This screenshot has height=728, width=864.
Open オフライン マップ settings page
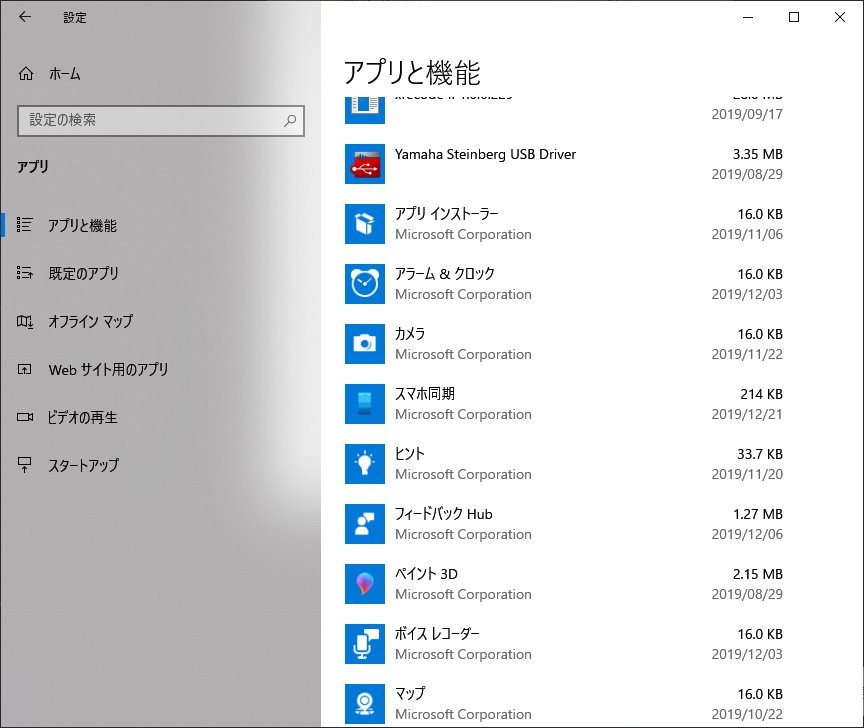tap(160, 321)
